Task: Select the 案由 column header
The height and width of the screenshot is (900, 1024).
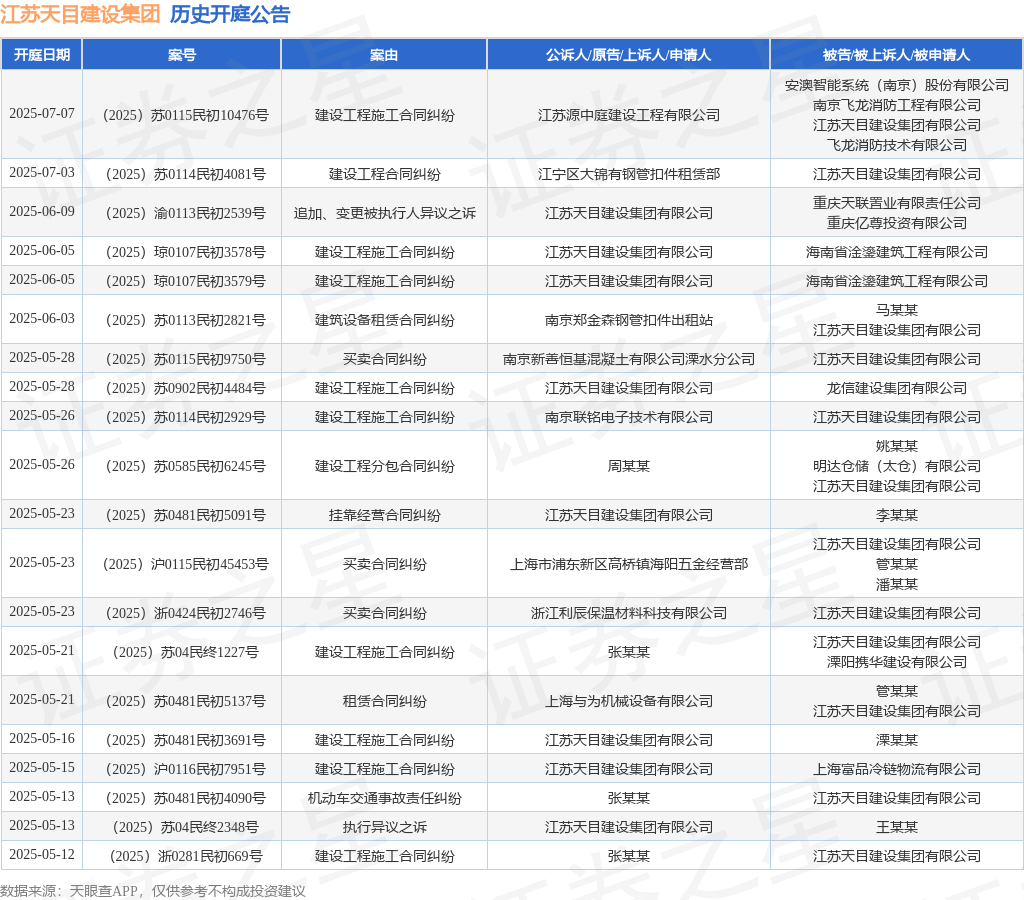Action: (384, 55)
